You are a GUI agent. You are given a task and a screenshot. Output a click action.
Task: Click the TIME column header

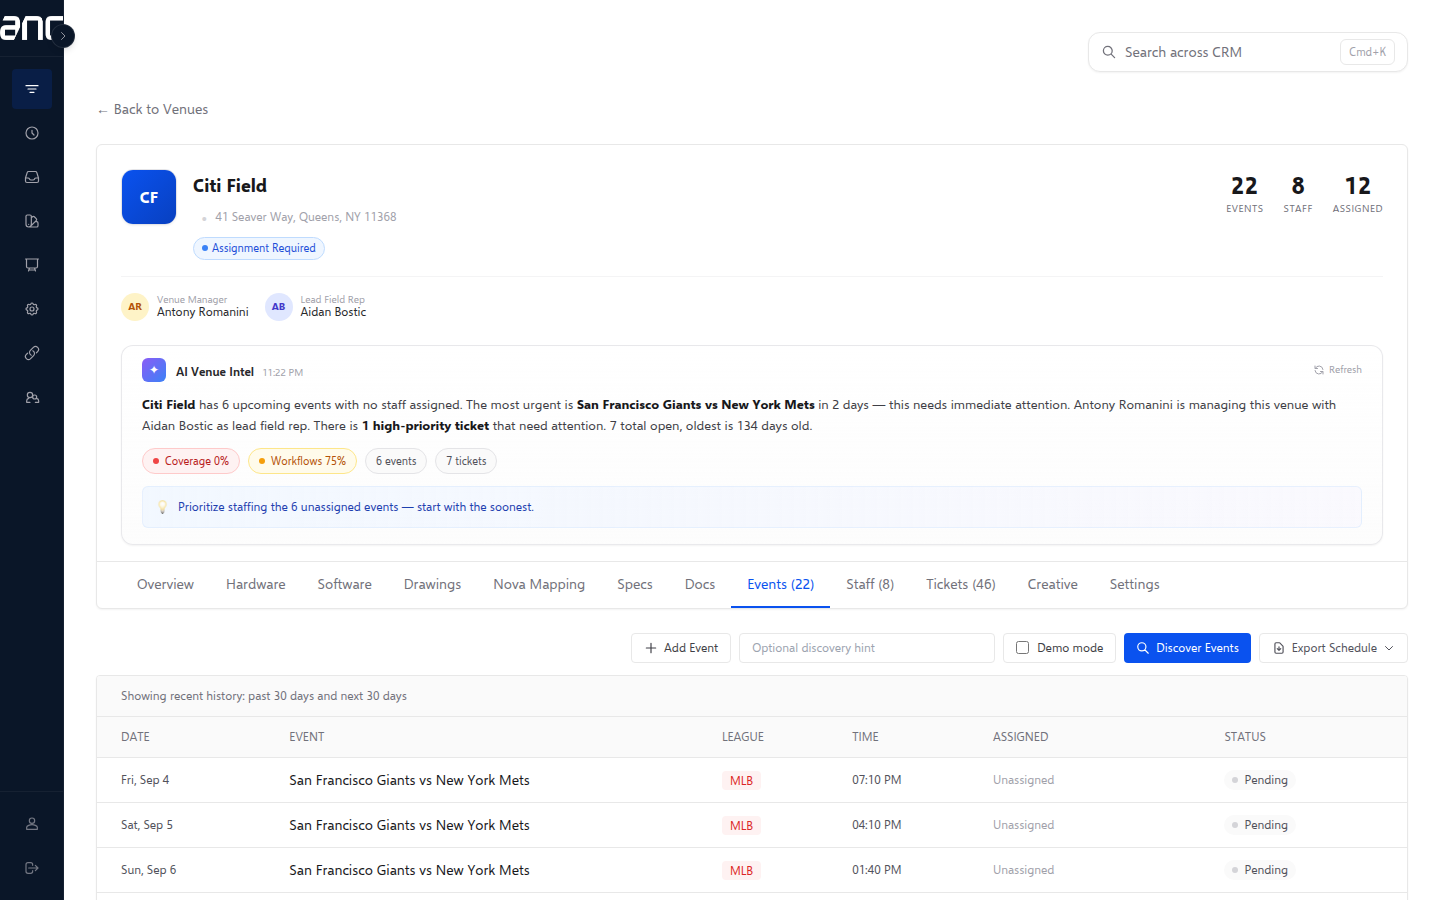point(865,737)
